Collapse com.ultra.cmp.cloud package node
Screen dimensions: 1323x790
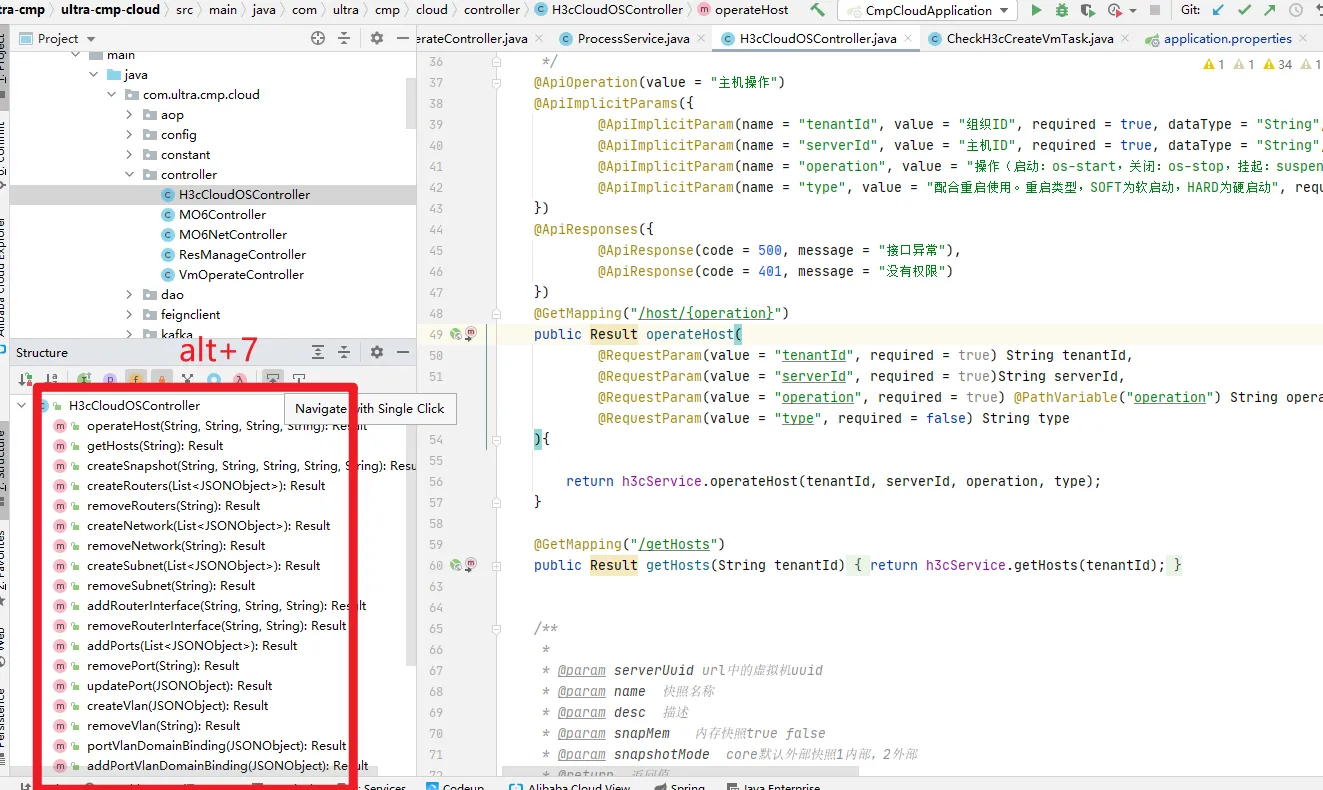113,95
